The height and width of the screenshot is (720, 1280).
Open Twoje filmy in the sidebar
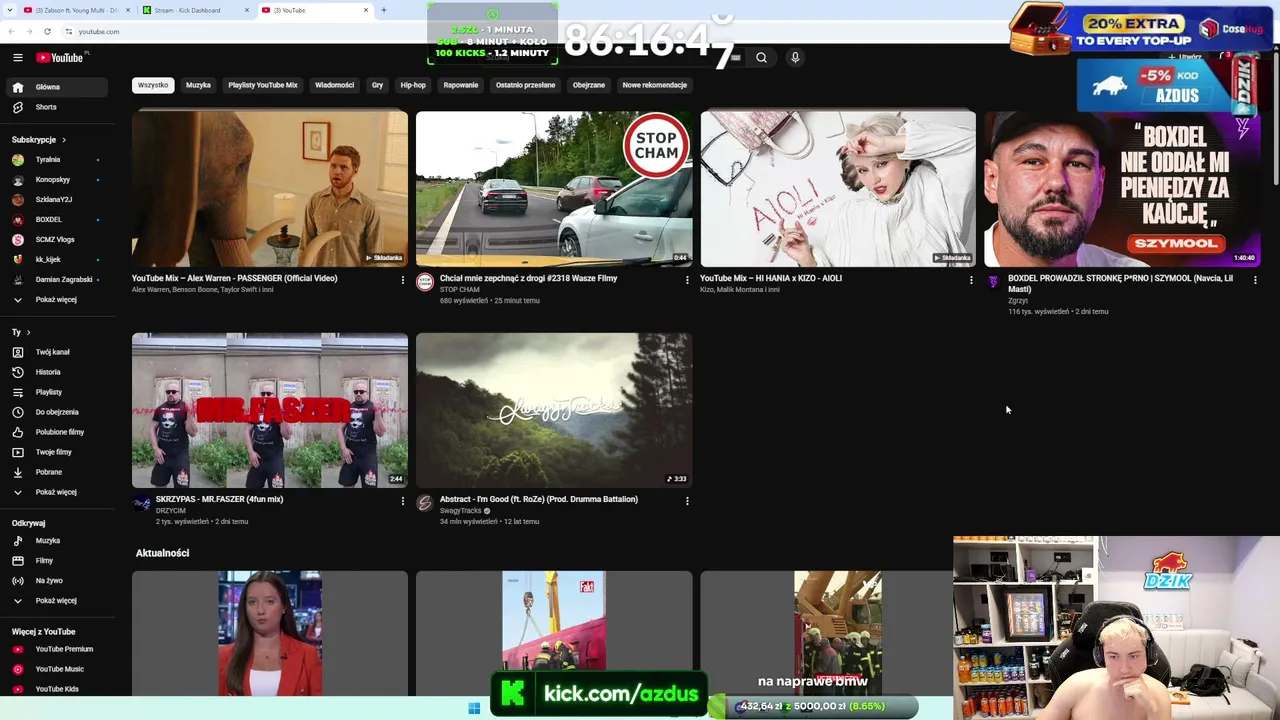[x=56, y=452]
